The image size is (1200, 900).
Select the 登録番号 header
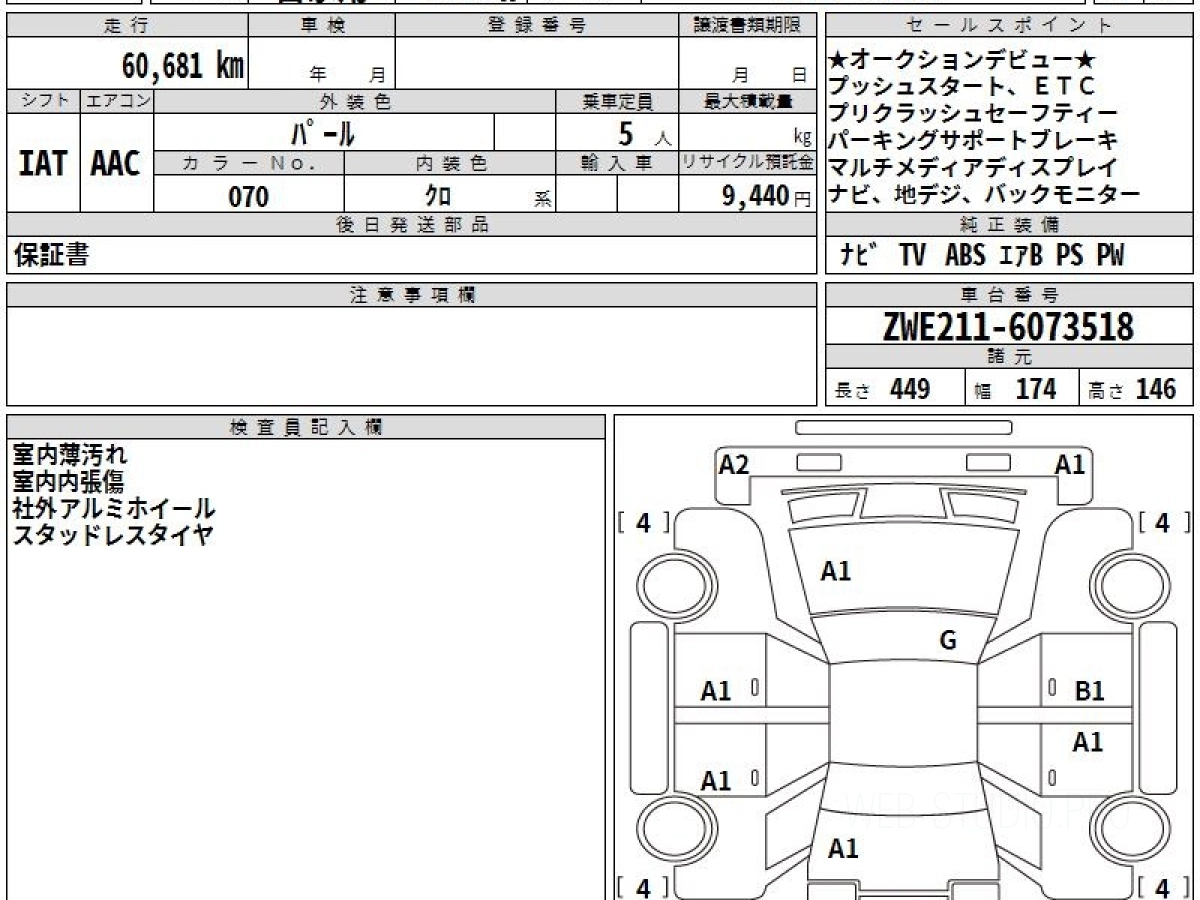pos(537,26)
